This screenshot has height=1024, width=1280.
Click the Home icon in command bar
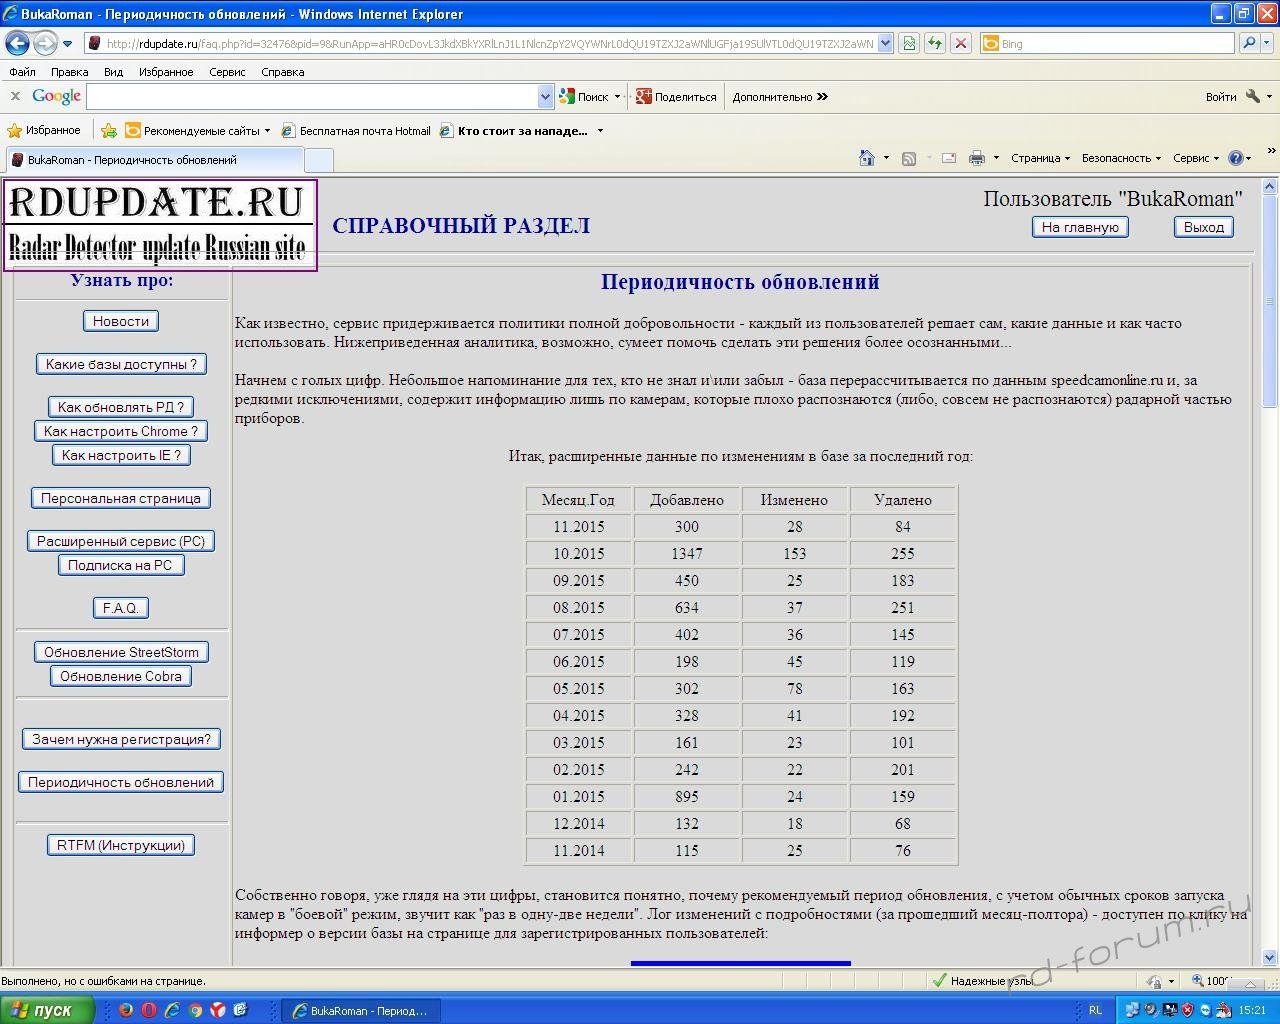867,158
